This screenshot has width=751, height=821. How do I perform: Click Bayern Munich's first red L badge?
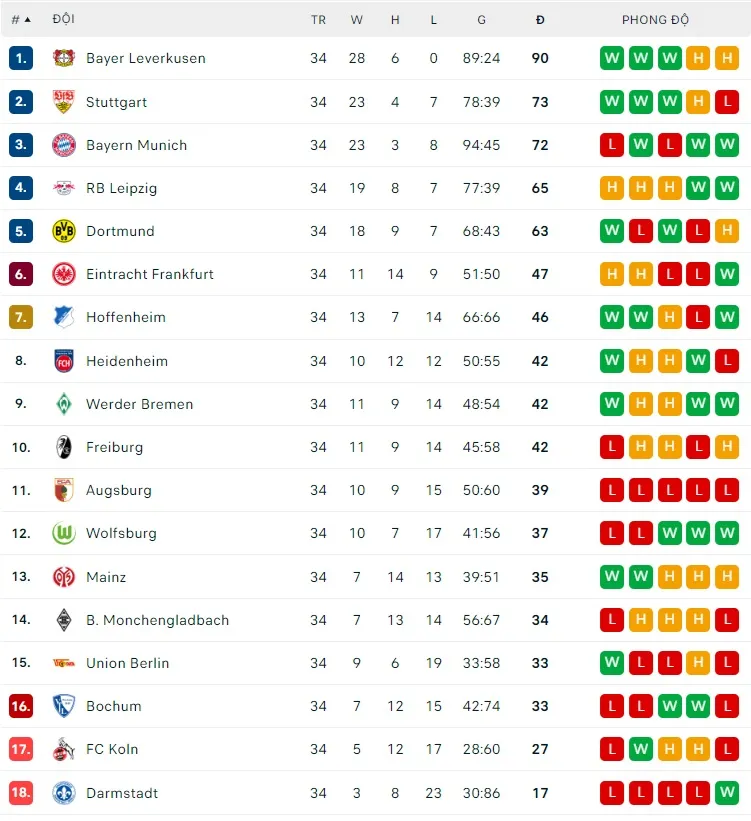point(611,145)
